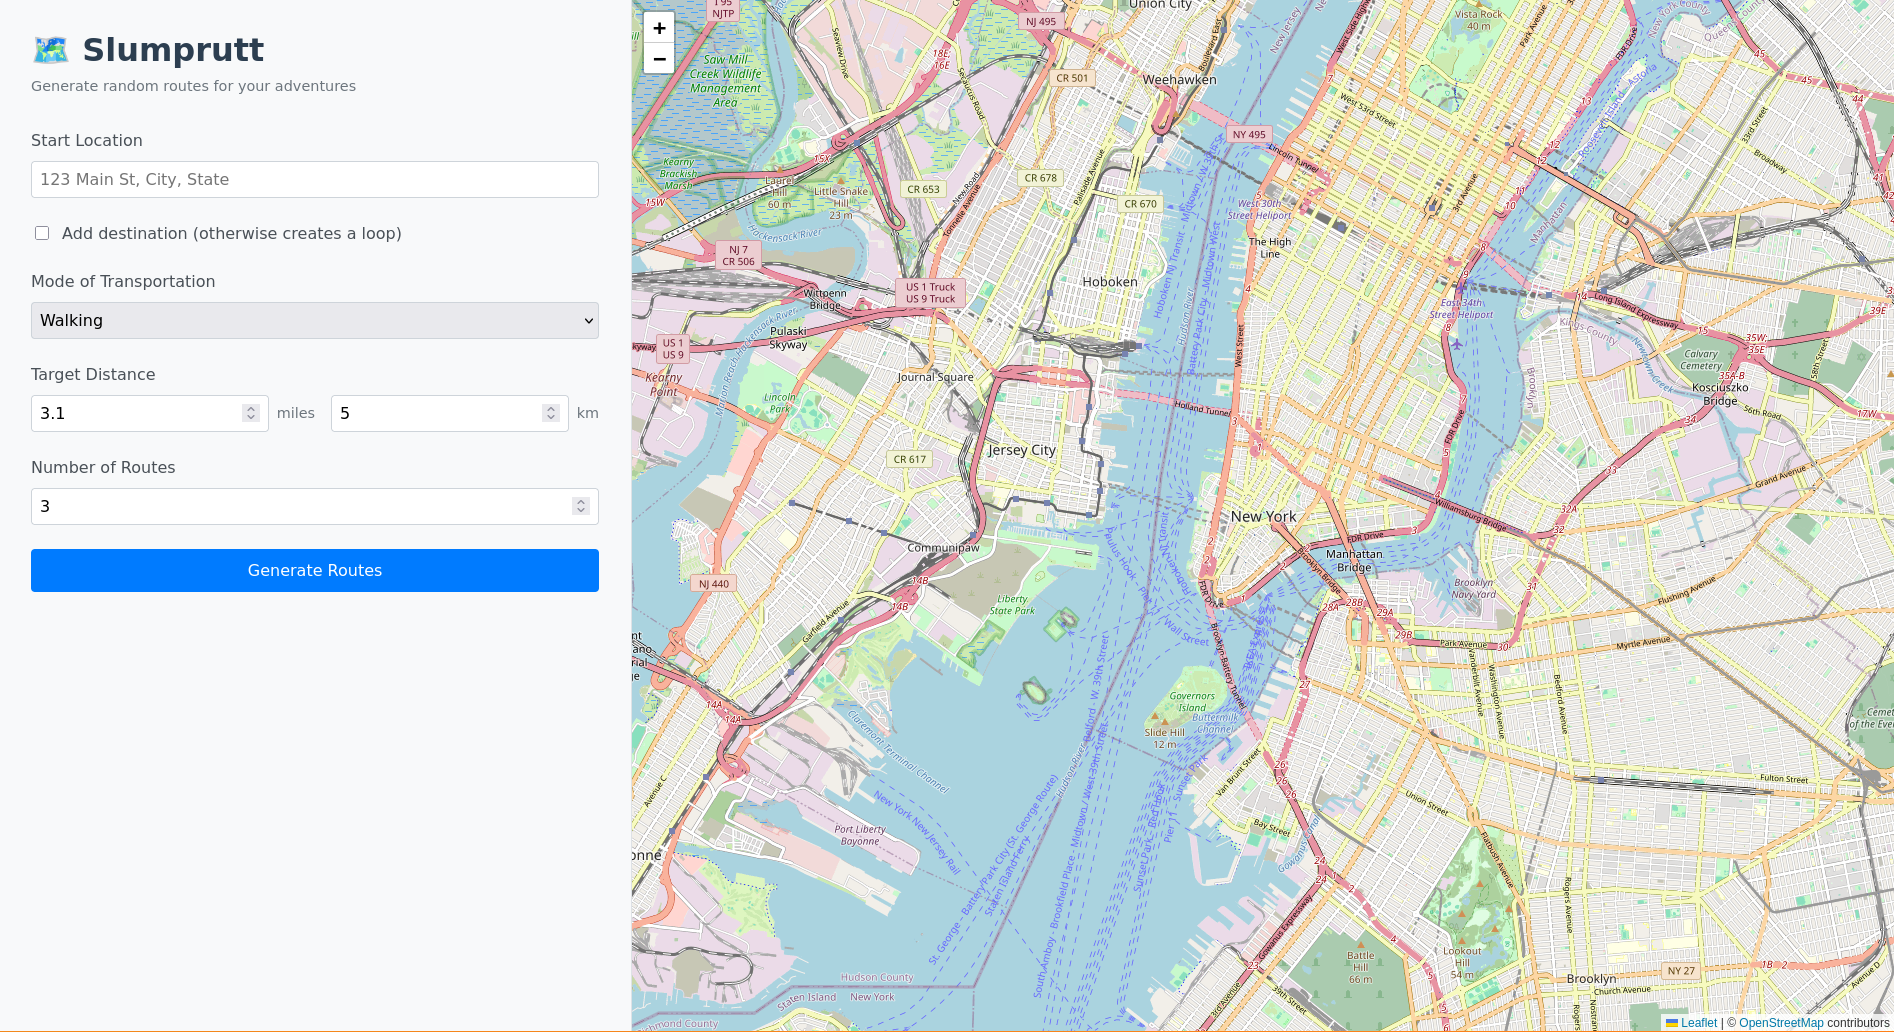This screenshot has height=1032, width=1894.
Task: Click the NY 27 route shield
Action: 1681,971
